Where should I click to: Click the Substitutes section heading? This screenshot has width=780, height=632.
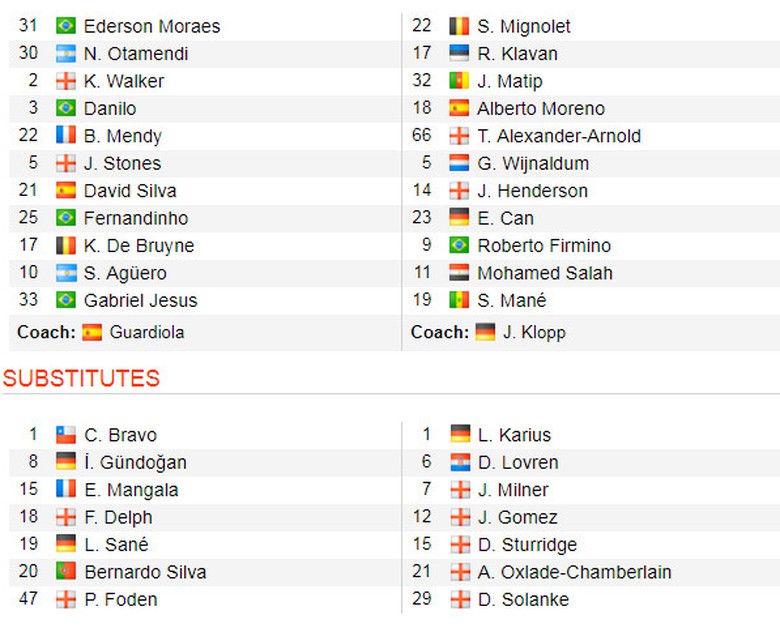(81, 378)
